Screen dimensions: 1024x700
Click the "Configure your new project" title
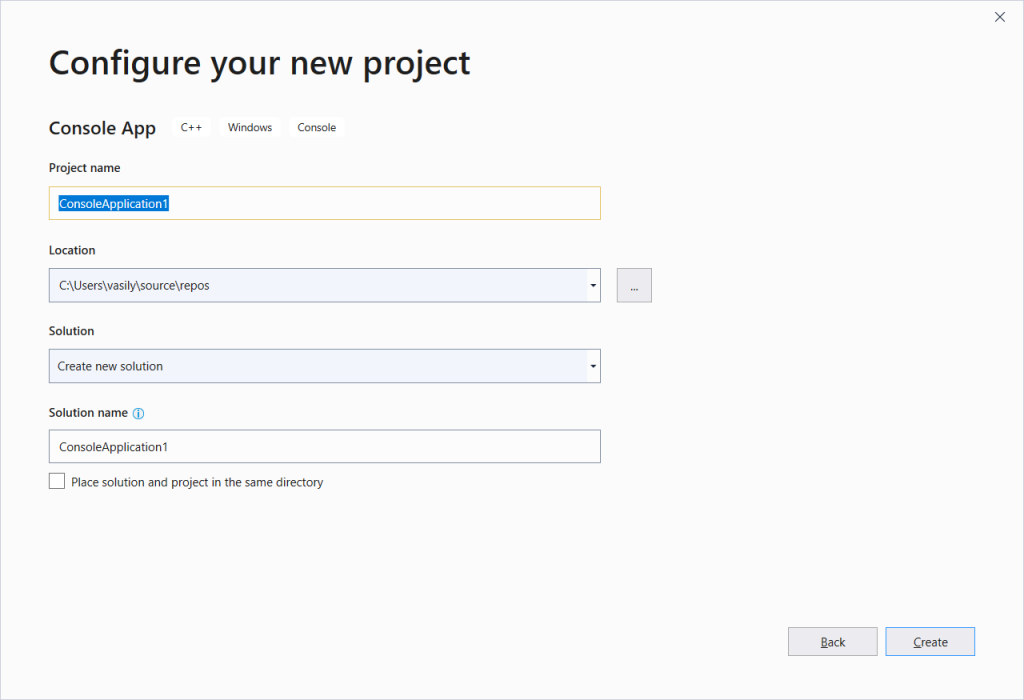click(x=259, y=63)
